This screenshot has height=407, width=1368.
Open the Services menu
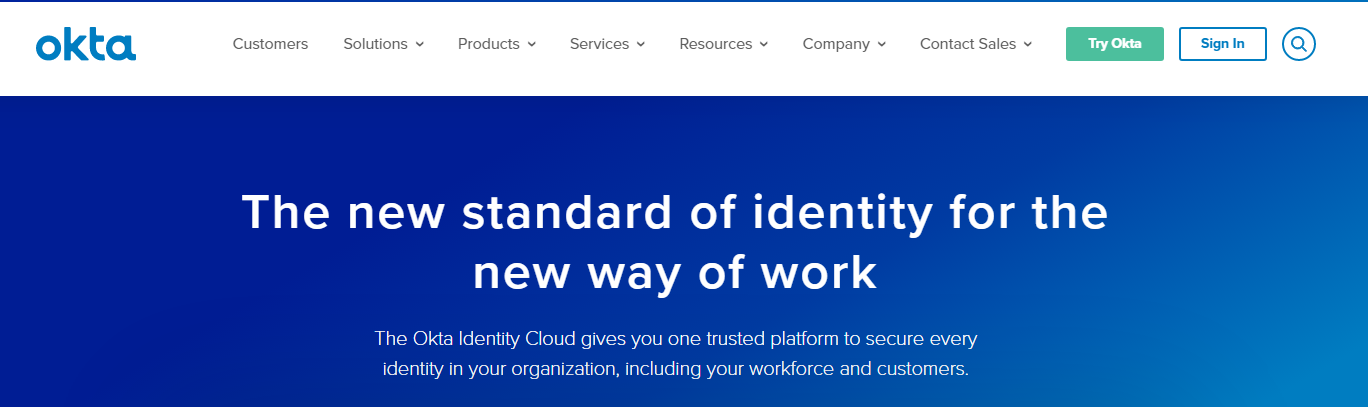click(599, 44)
